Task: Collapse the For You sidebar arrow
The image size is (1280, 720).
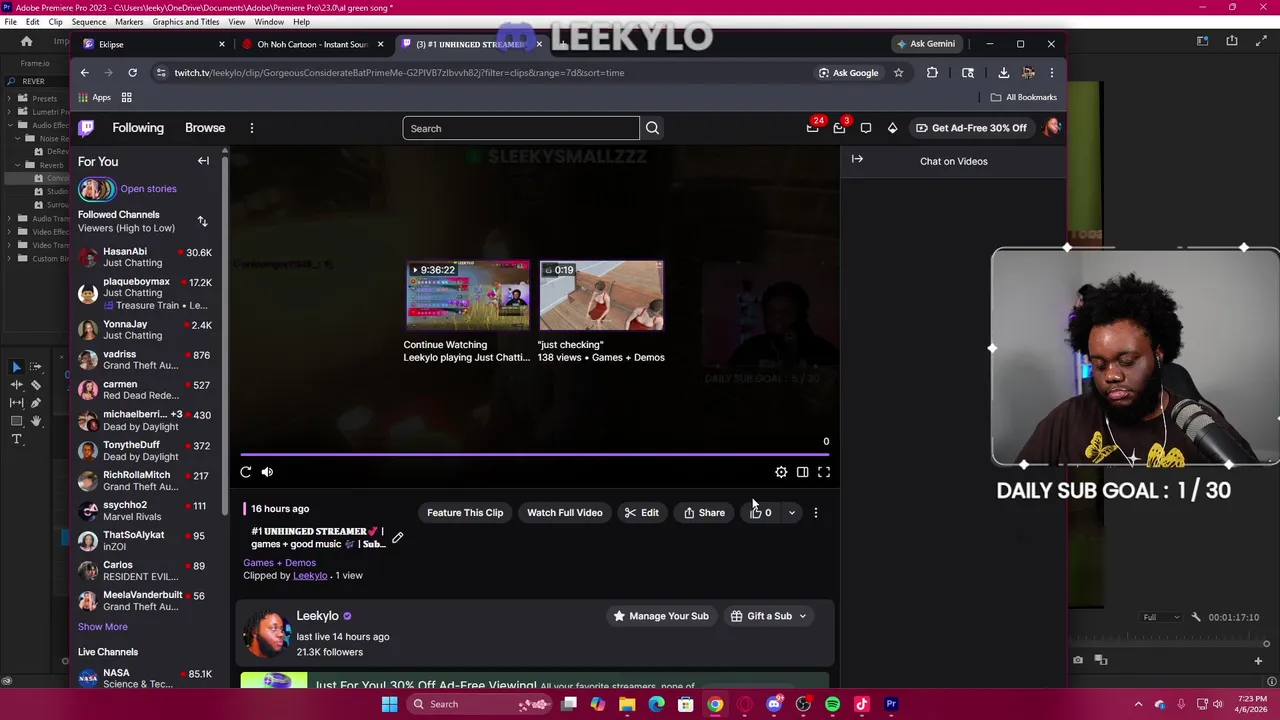Action: 203,161
